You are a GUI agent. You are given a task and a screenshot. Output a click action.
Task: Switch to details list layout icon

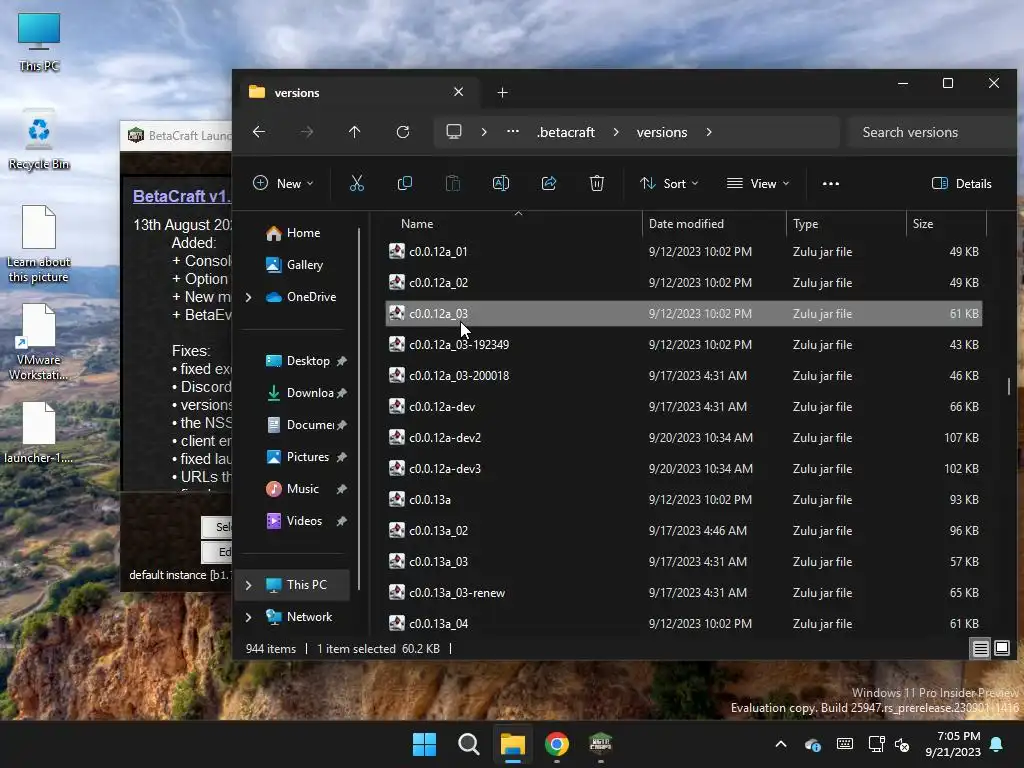point(980,648)
